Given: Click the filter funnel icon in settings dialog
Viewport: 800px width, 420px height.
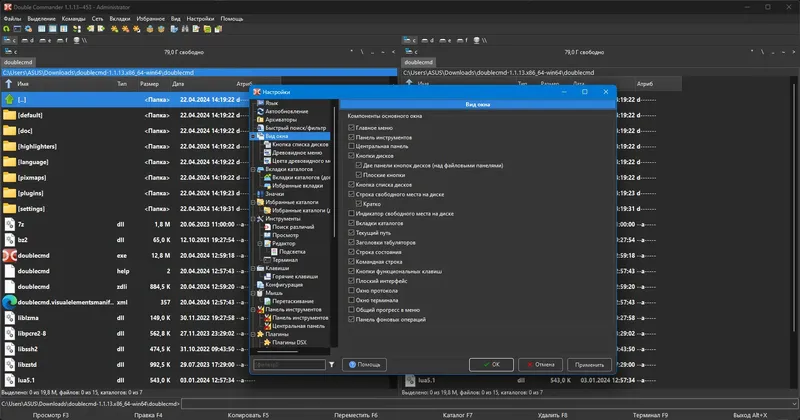Looking at the screenshot, I should (x=332, y=365).
